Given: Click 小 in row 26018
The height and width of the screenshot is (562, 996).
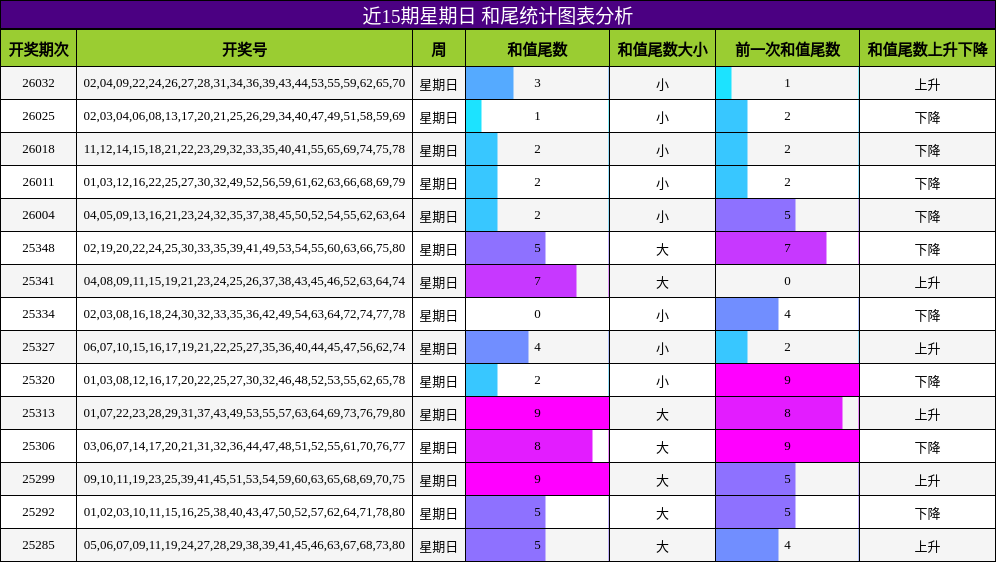Looking at the screenshot, I should (663, 151).
